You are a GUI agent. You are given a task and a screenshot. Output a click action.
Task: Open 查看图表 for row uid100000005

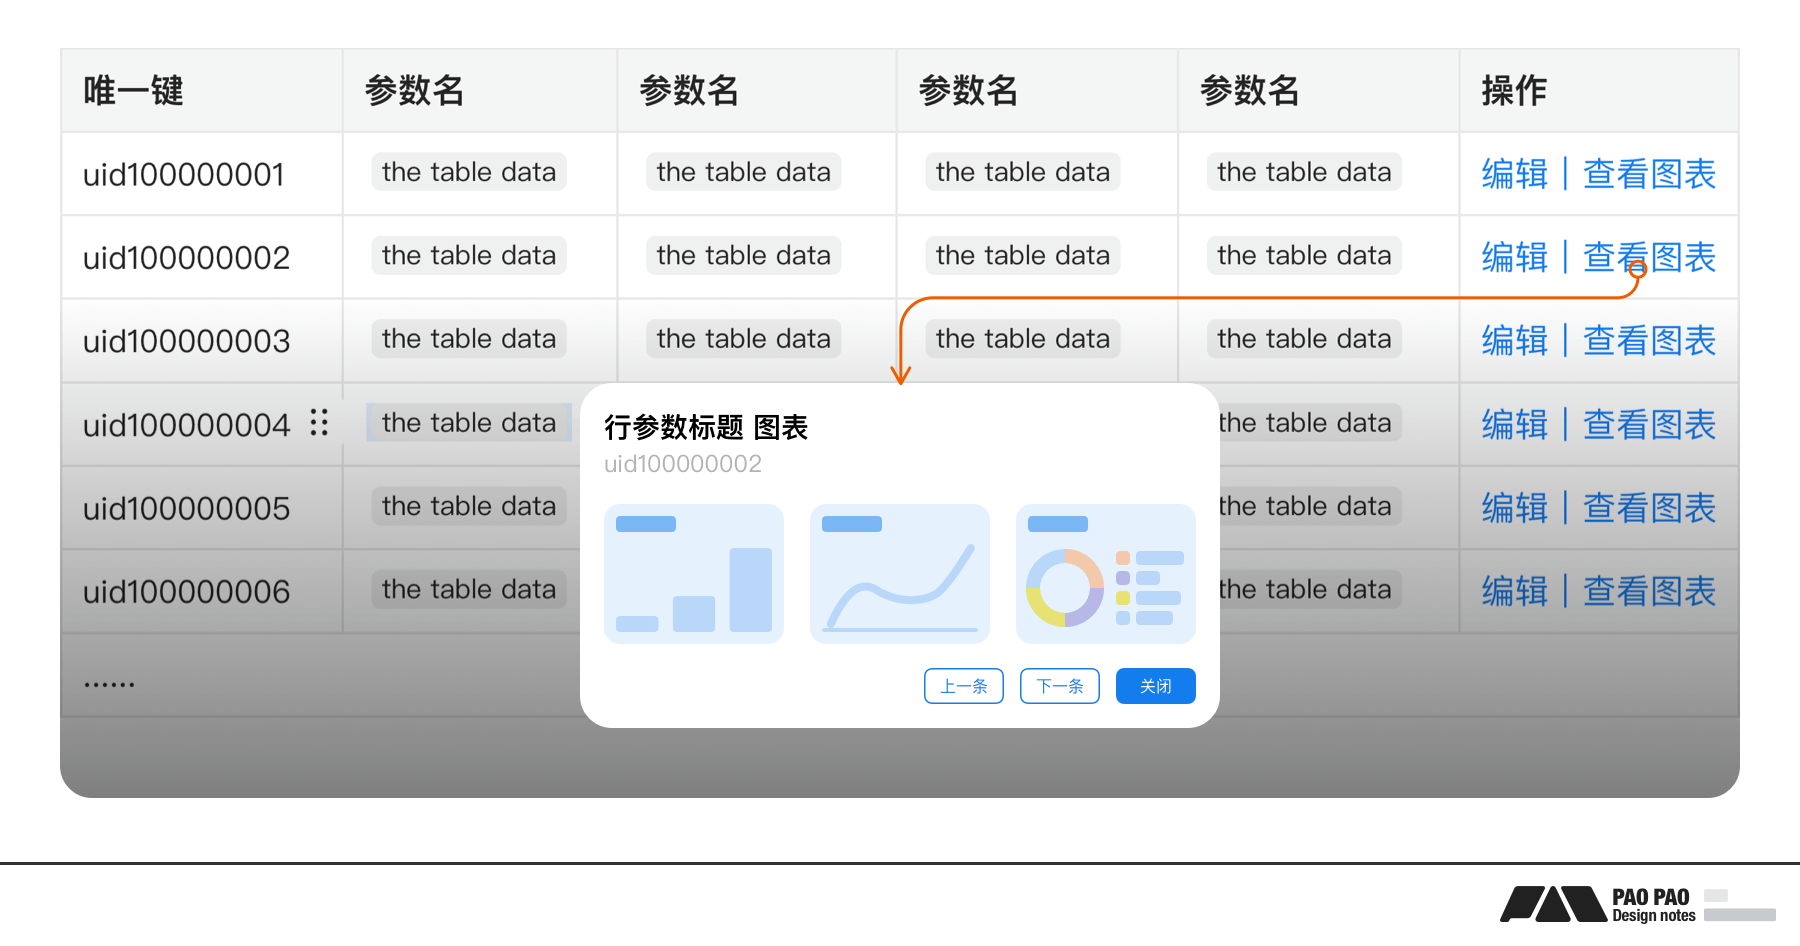(x=1649, y=508)
